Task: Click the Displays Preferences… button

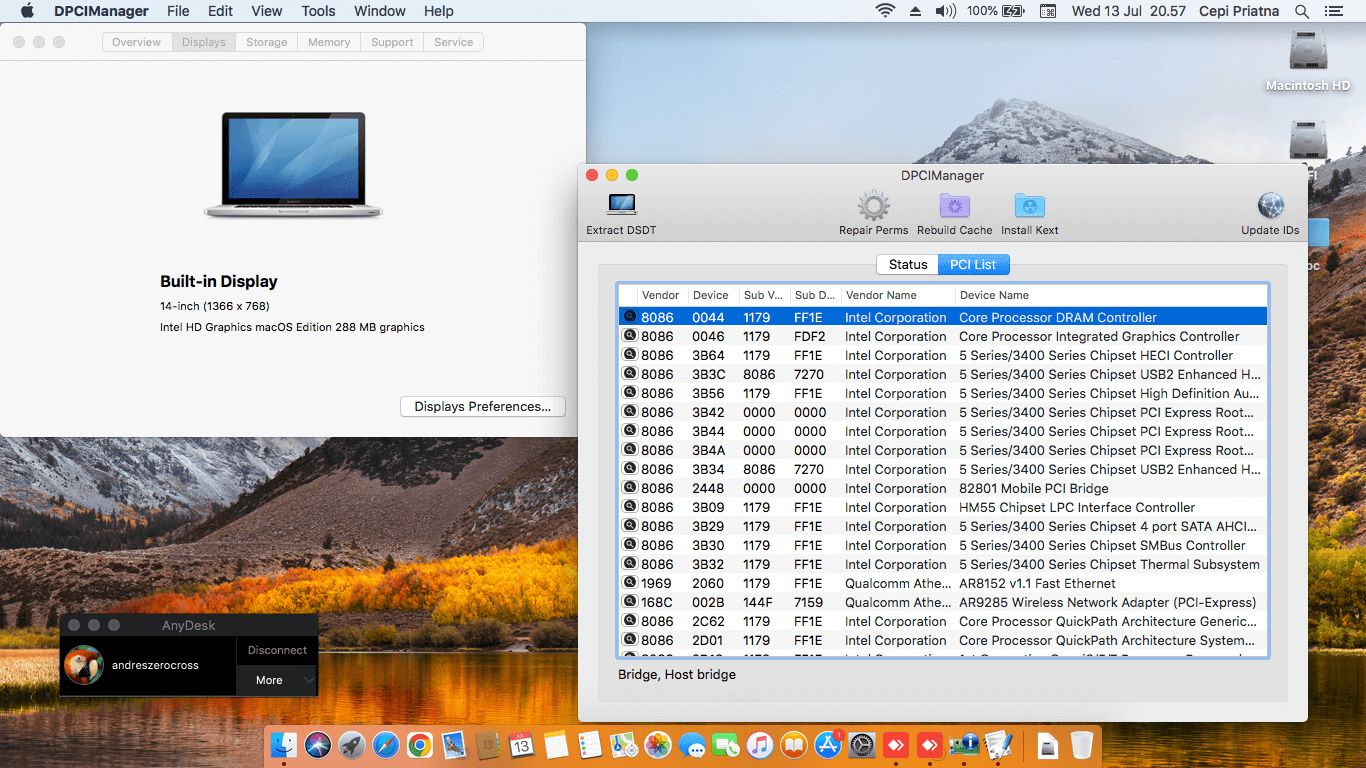Action: (x=483, y=407)
